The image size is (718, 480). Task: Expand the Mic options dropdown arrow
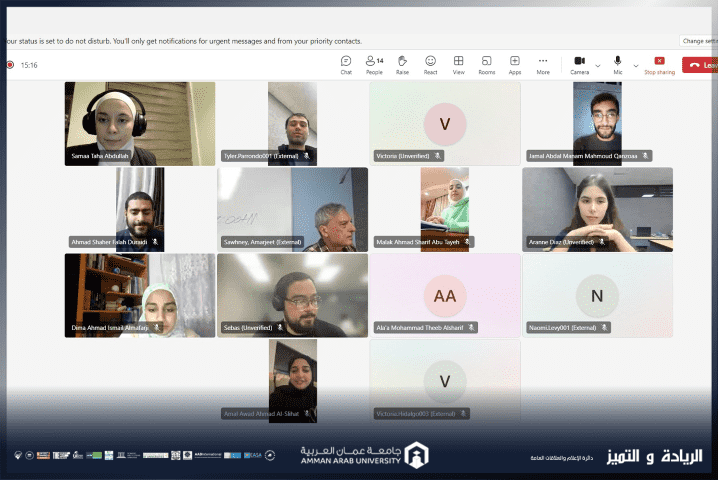tap(636, 65)
